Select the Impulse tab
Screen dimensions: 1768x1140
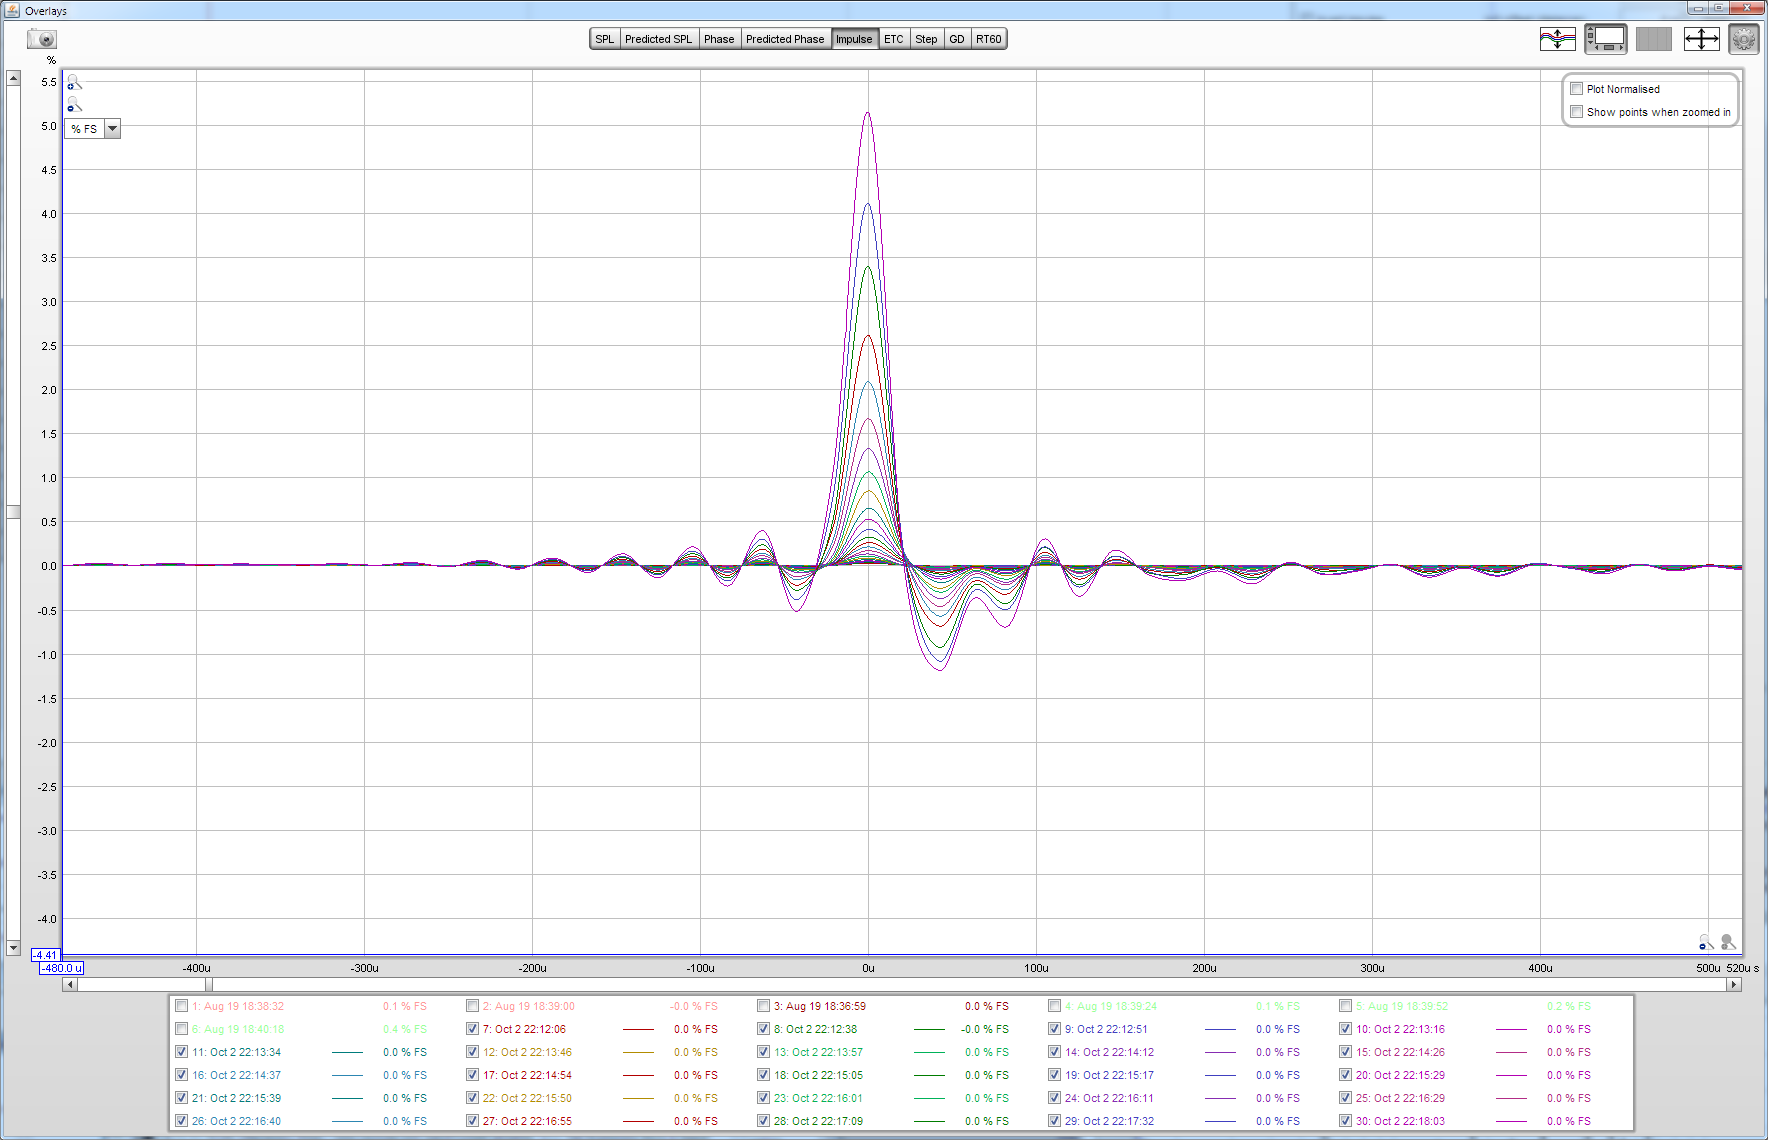pyautogui.click(x=854, y=39)
